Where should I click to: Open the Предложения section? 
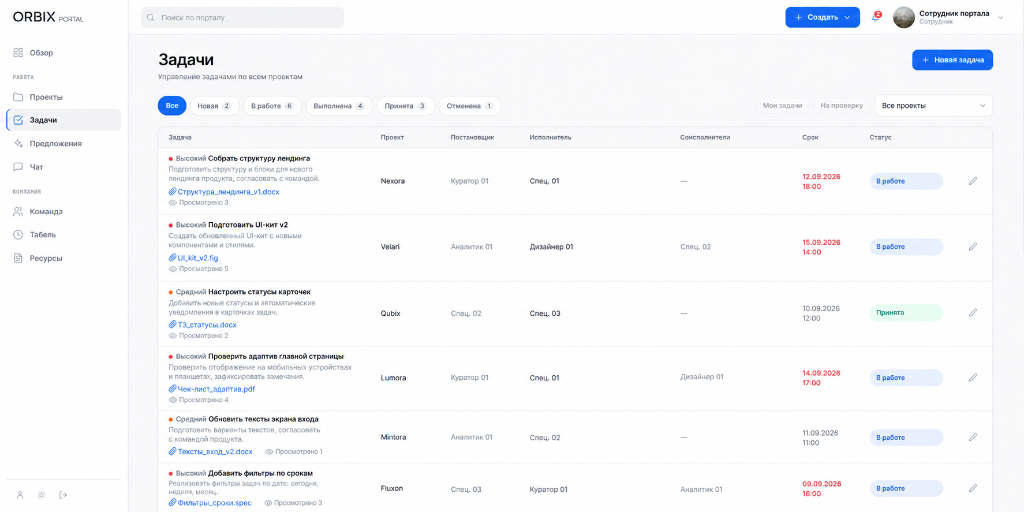pyautogui.click(x=63, y=144)
